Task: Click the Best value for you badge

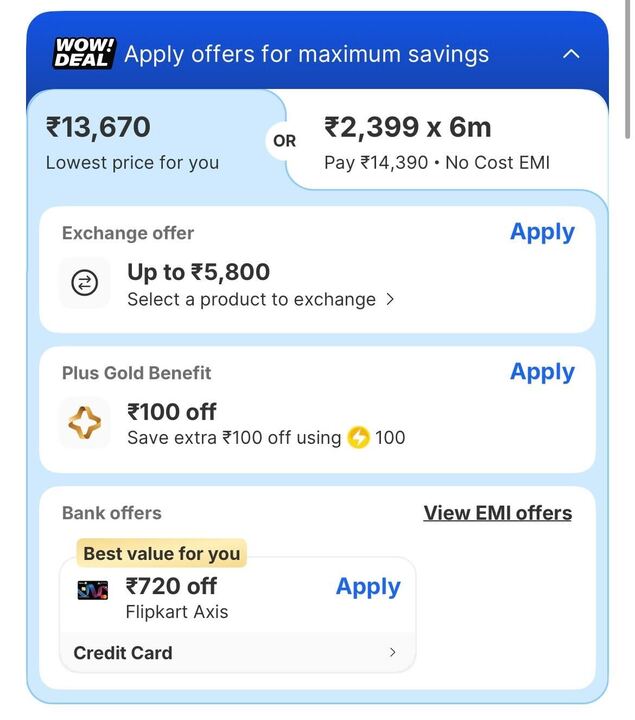Action: 161,553
